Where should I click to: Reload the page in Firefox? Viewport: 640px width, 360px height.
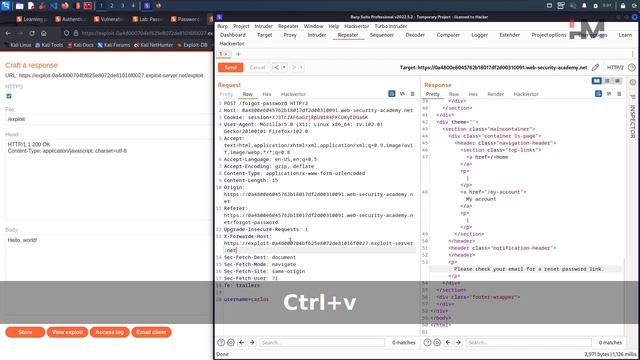32,33
